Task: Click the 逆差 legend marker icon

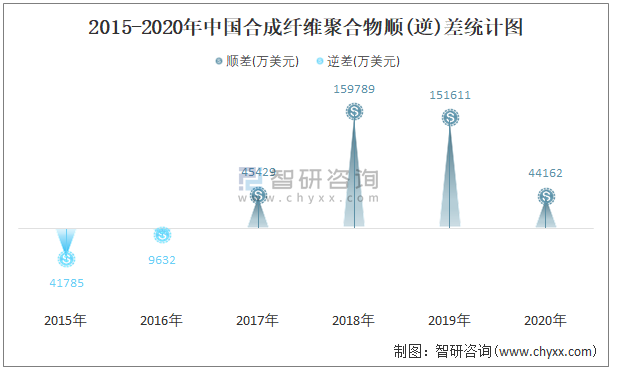Action: 320,61
